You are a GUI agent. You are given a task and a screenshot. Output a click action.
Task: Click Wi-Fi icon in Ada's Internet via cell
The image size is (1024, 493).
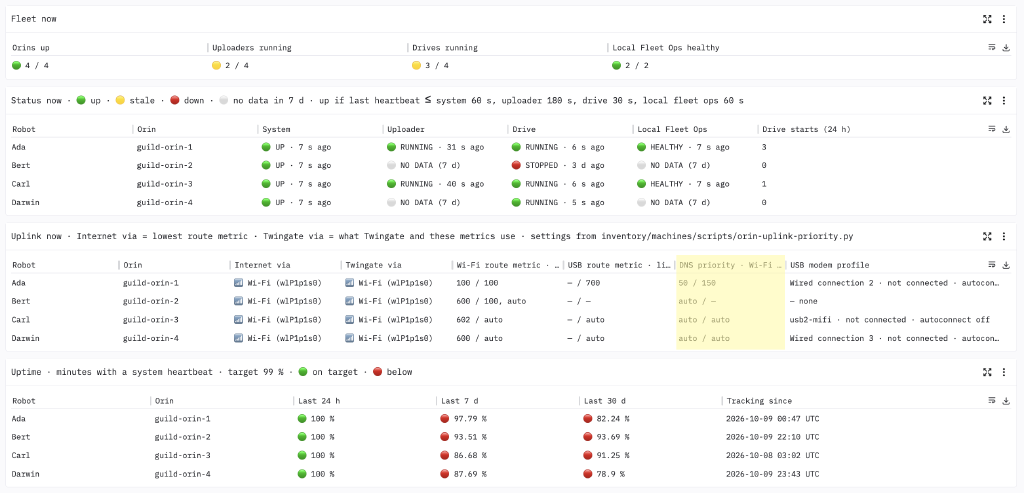click(238, 283)
